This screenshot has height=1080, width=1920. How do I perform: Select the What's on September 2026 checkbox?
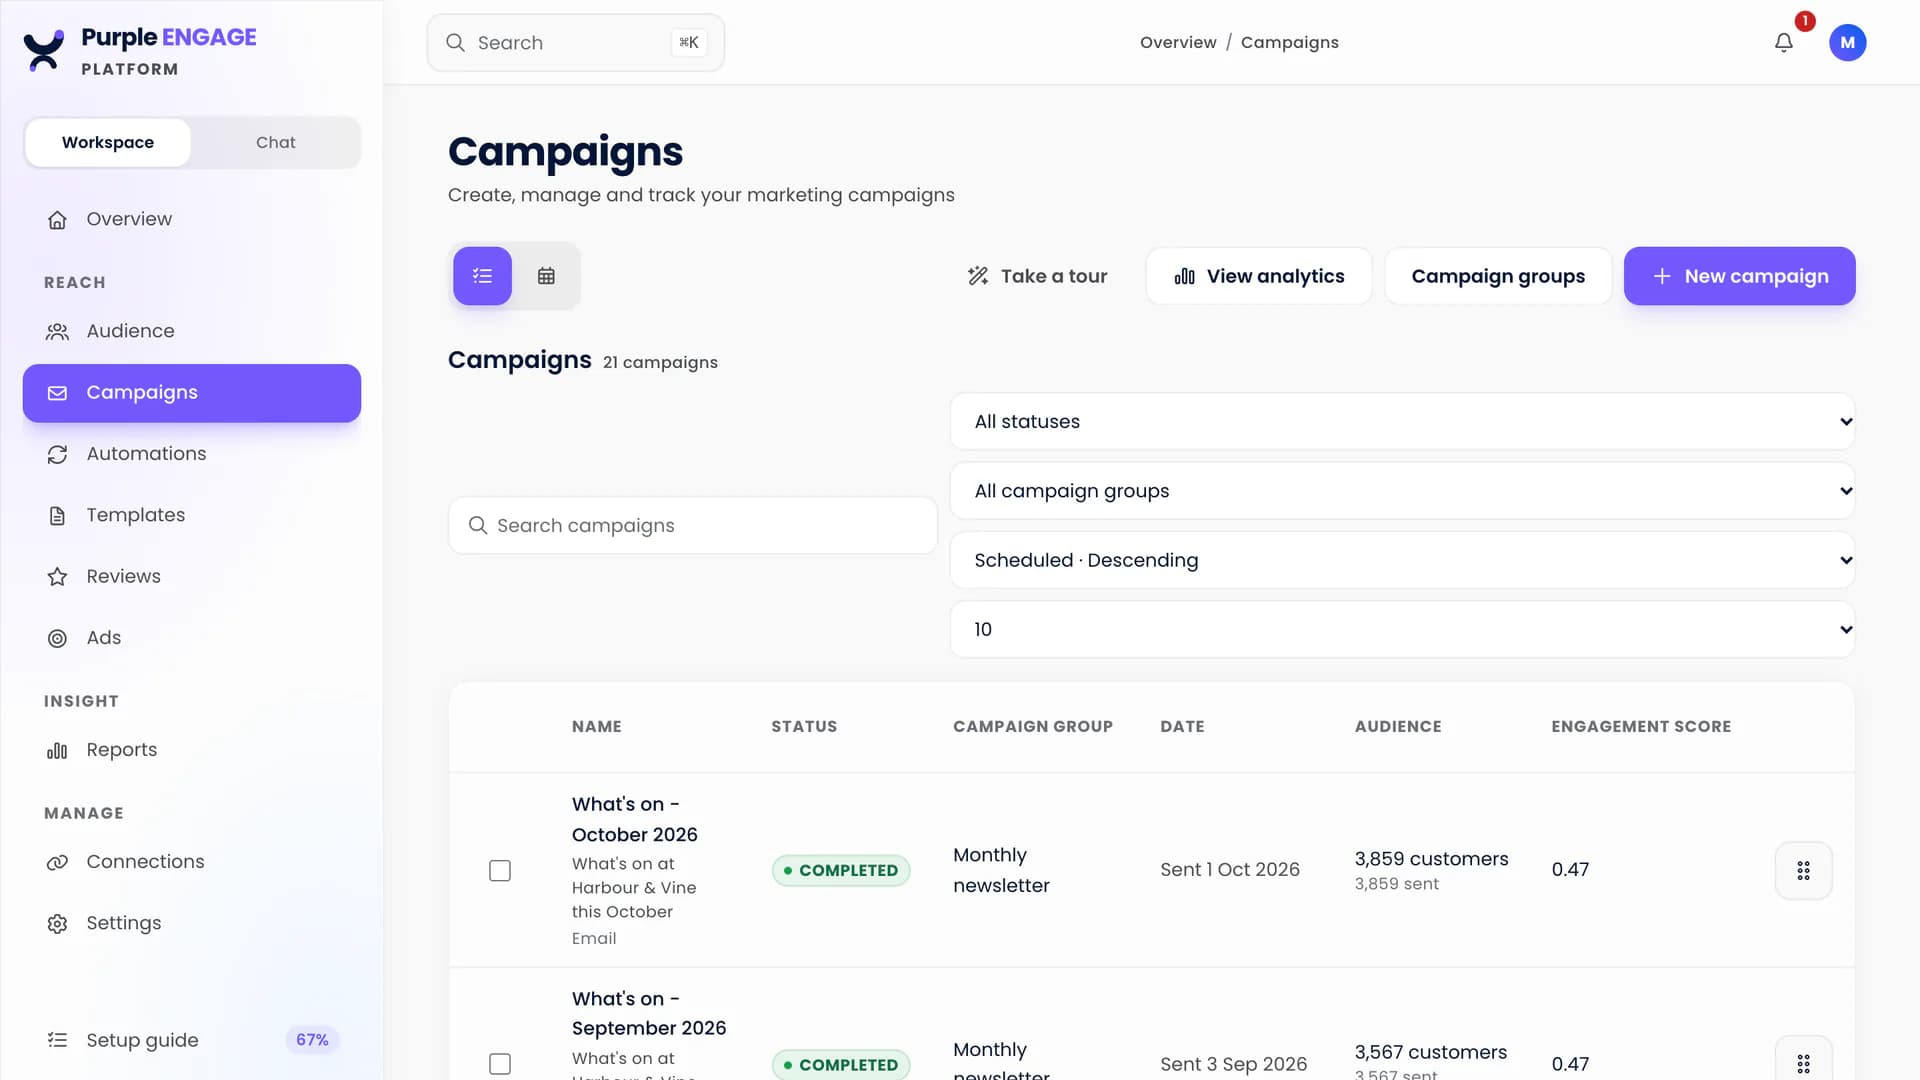tap(500, 1064)
